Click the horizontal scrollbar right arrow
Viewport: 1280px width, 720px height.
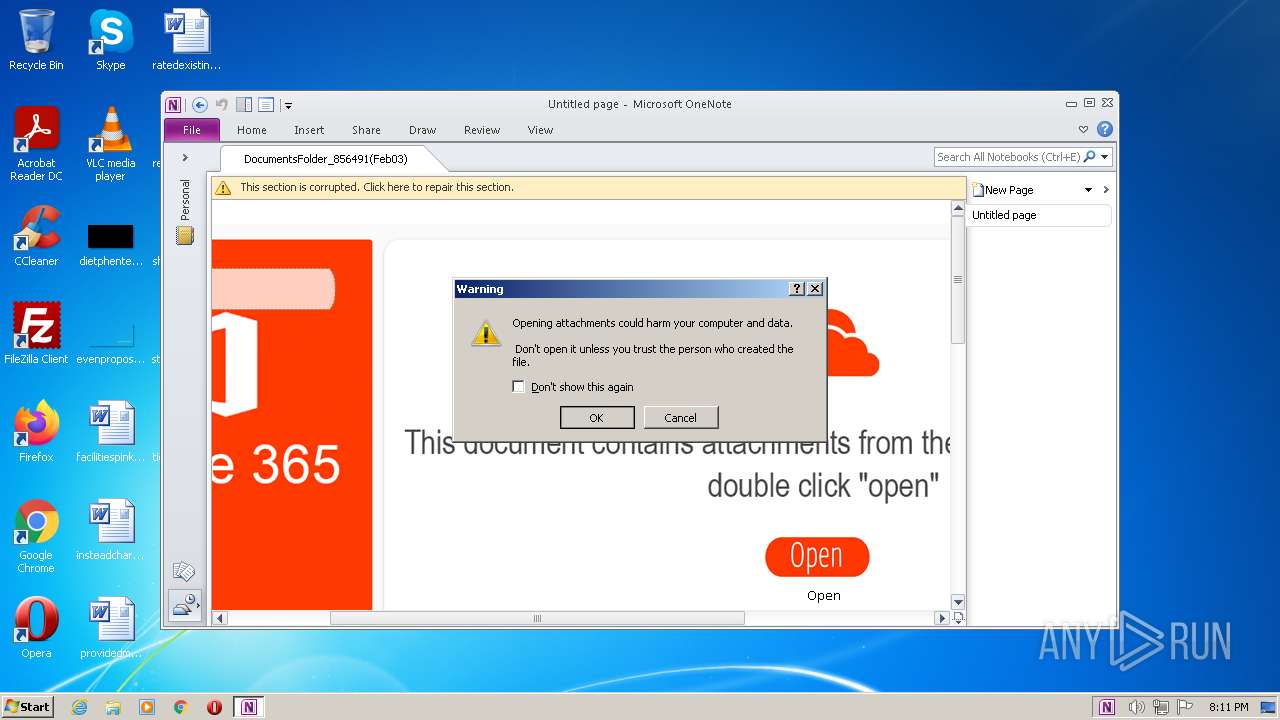coord(941,618)
